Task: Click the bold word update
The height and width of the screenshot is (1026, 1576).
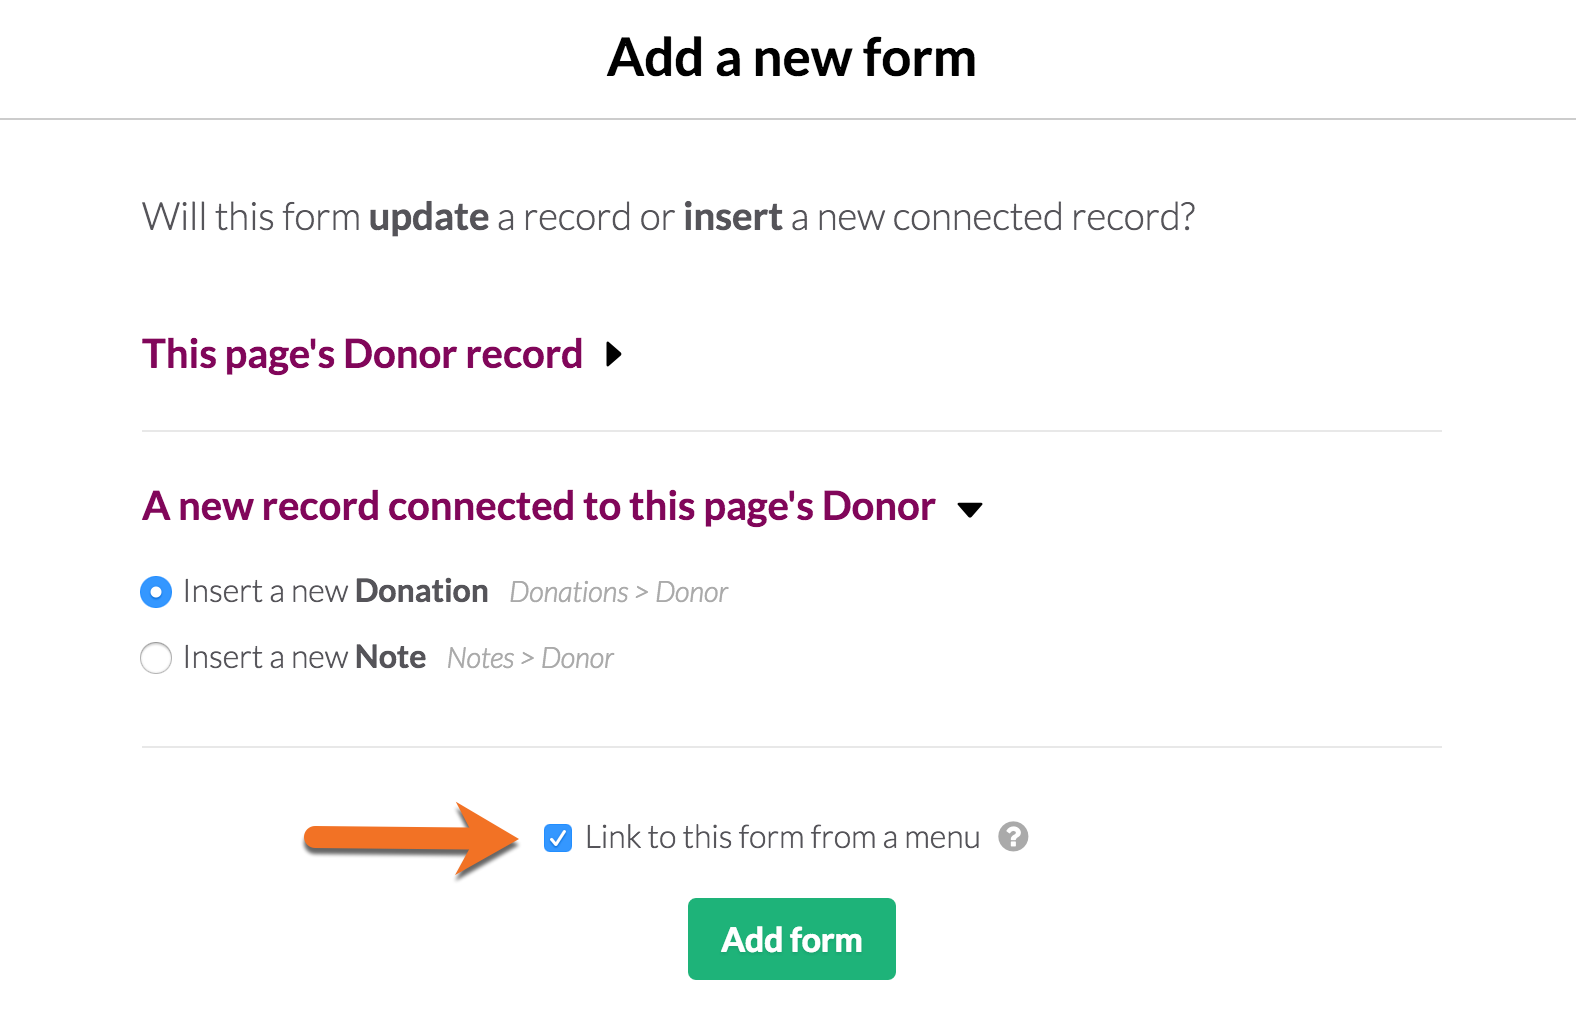Action: point(429,217)
